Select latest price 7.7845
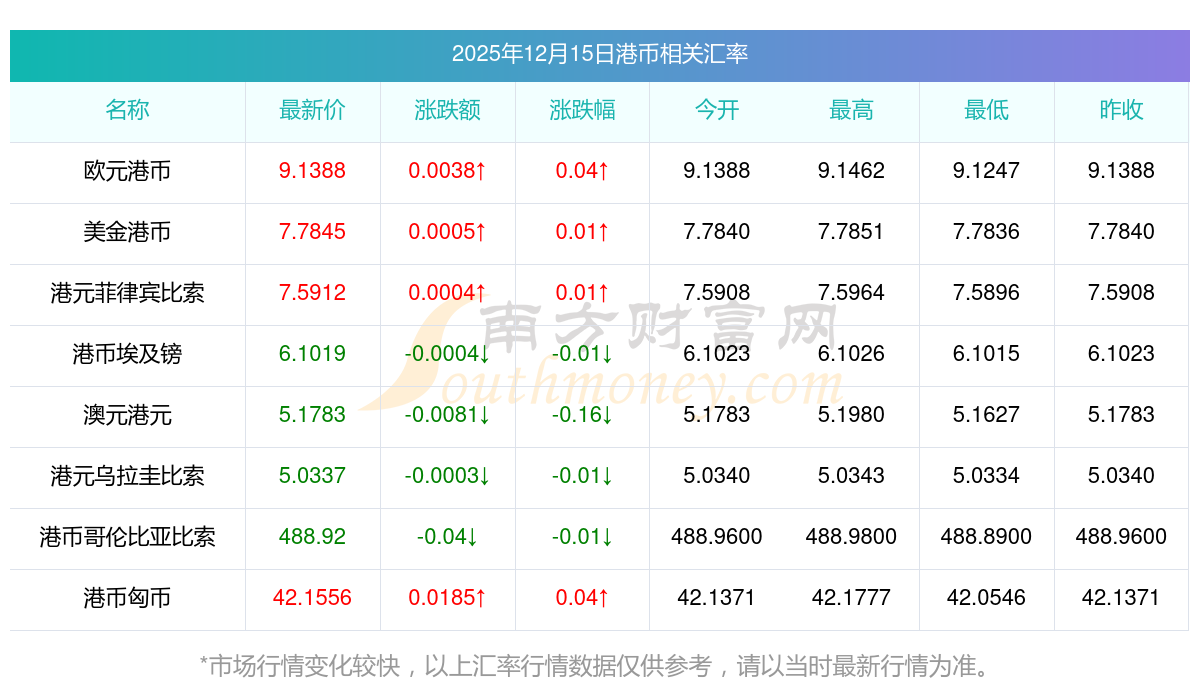The image size is (1200, 697). click(312, 232)
